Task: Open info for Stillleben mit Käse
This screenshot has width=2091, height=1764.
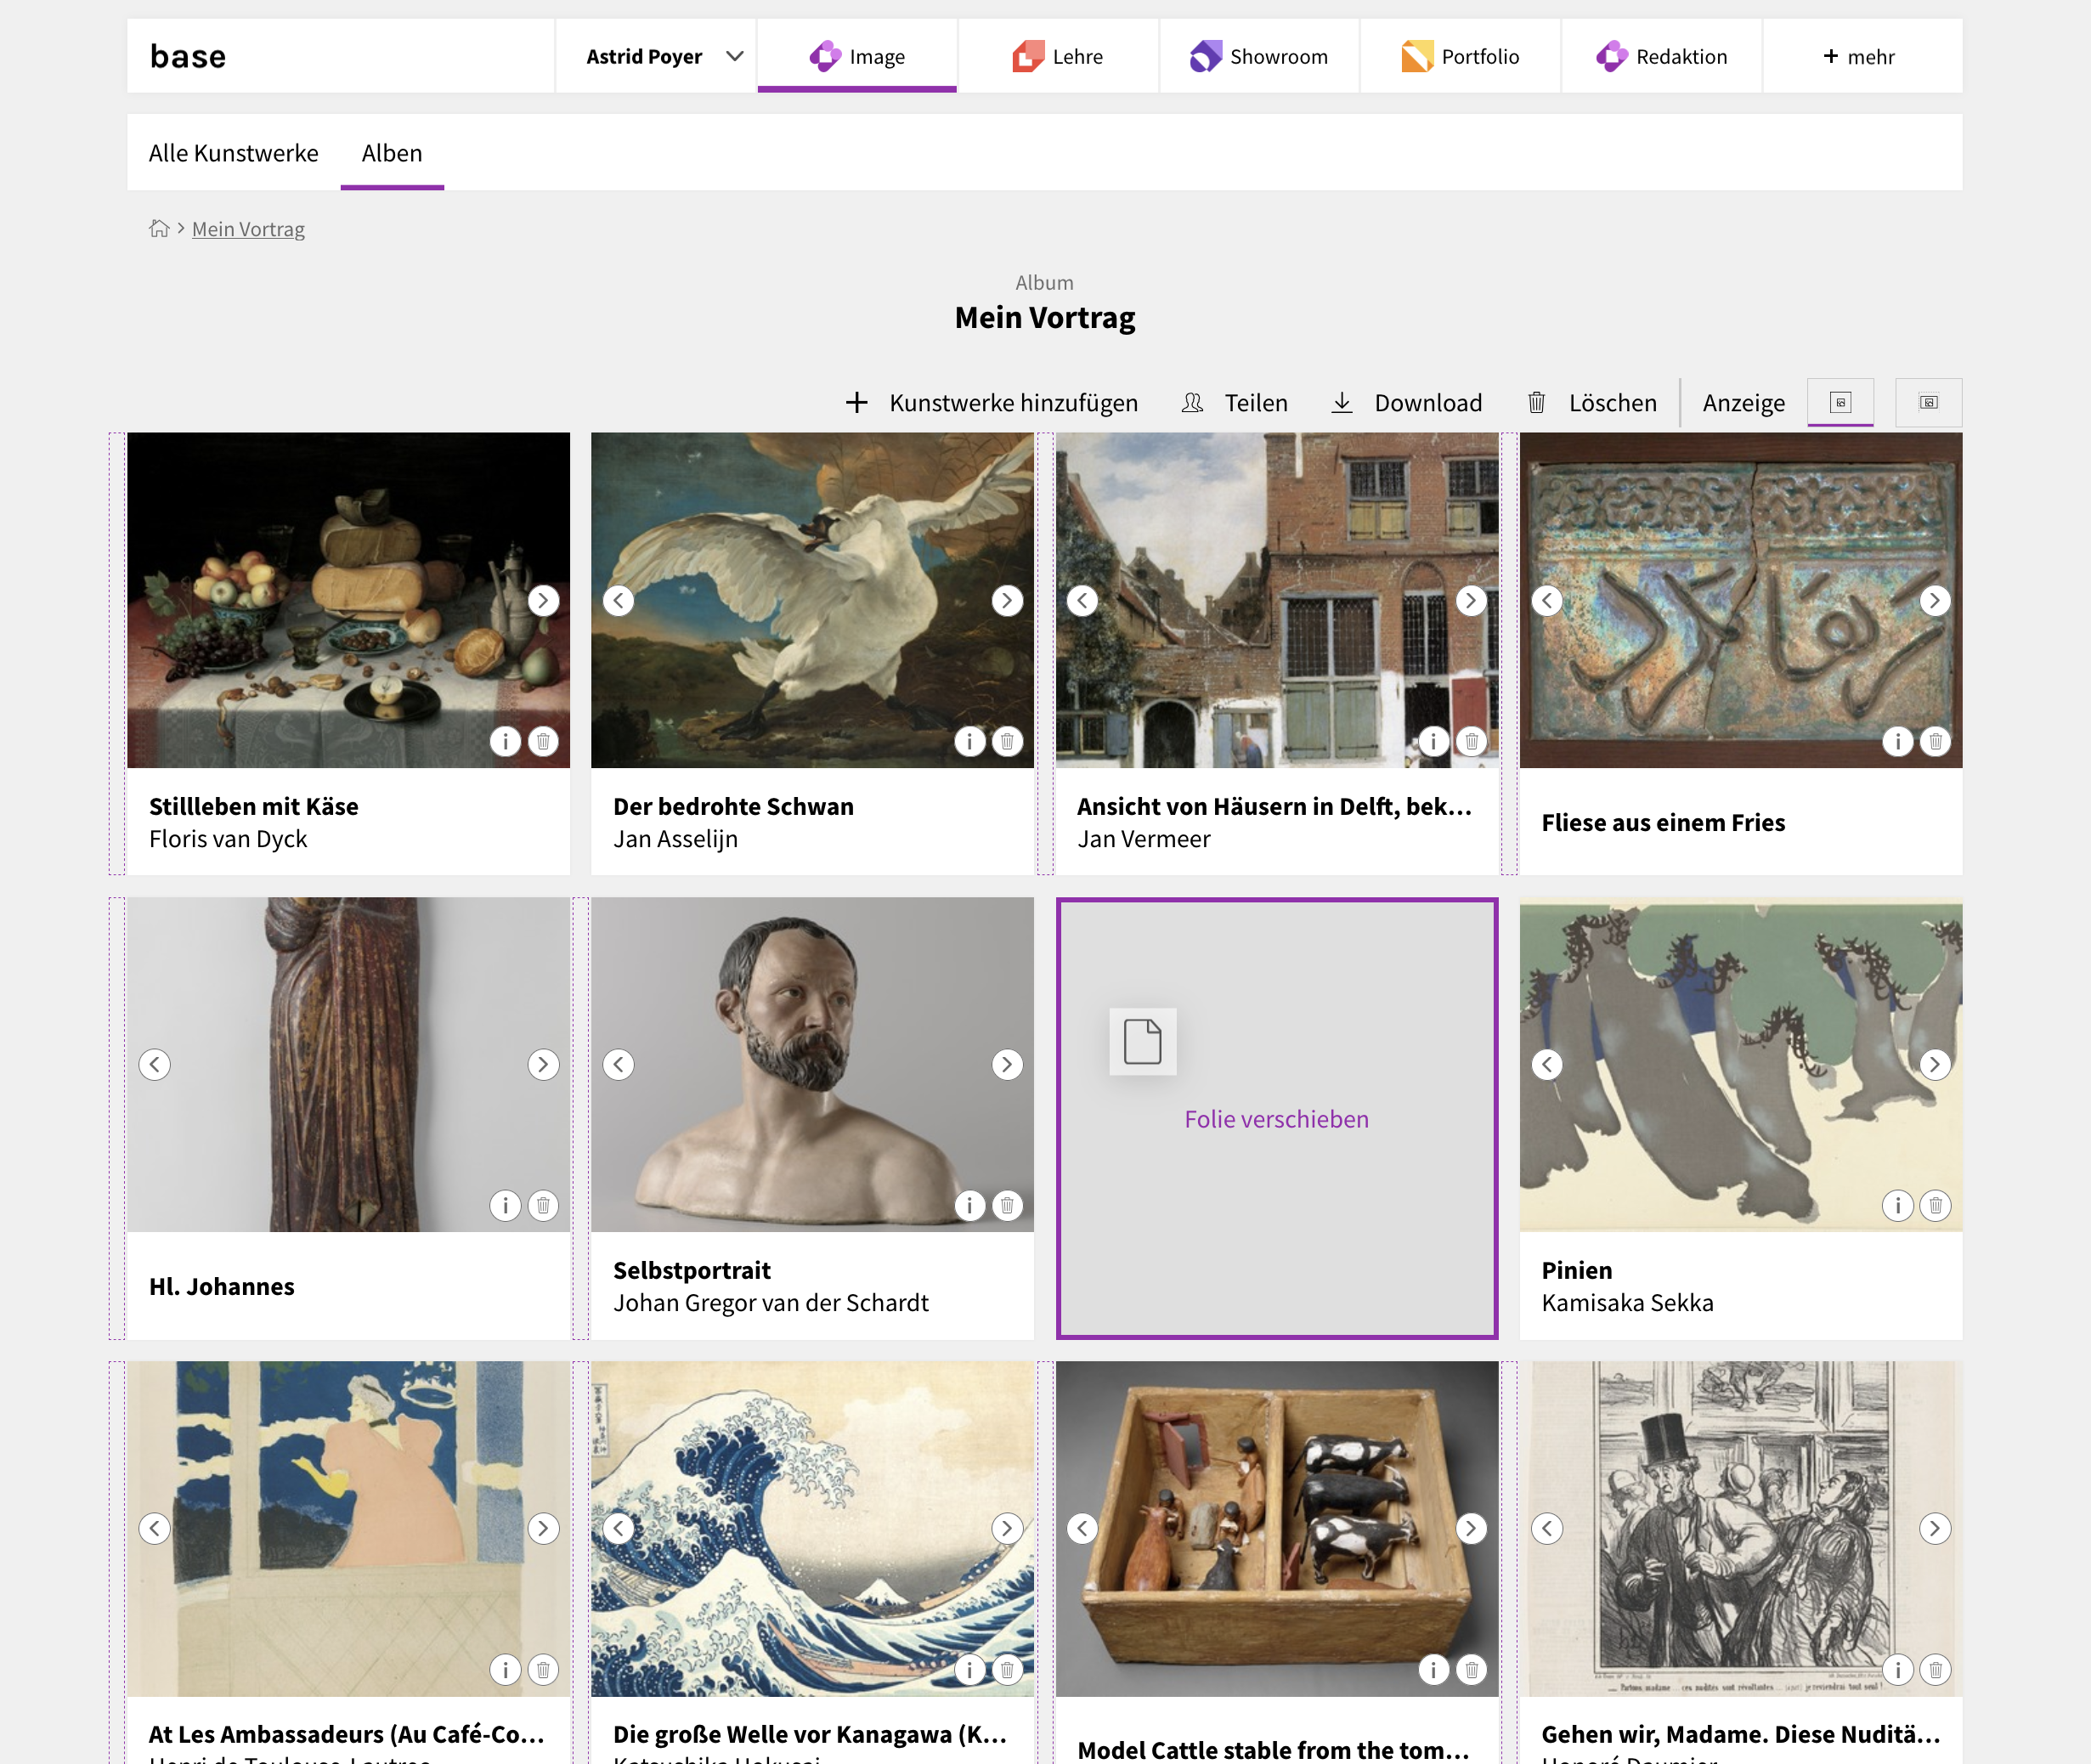Action: pyautogui.click(x=505, y=741)
